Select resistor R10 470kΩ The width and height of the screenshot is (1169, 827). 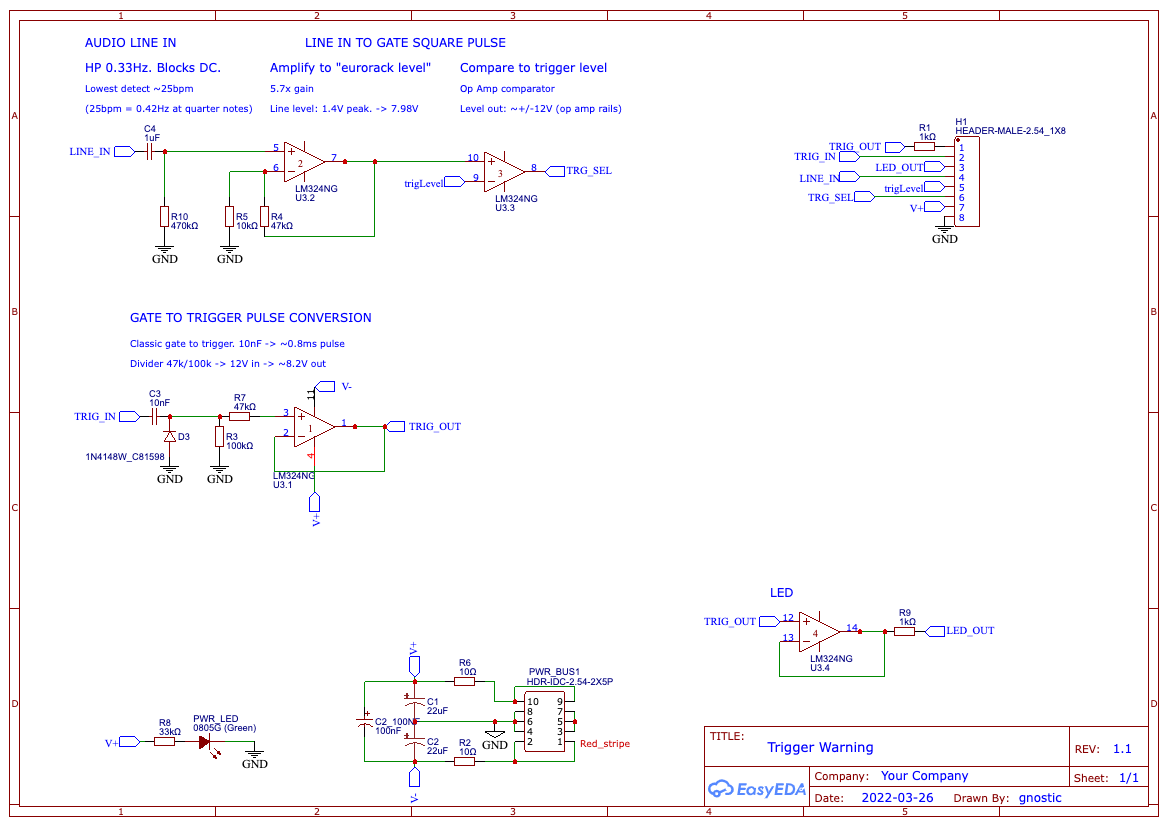coord(165,217)
